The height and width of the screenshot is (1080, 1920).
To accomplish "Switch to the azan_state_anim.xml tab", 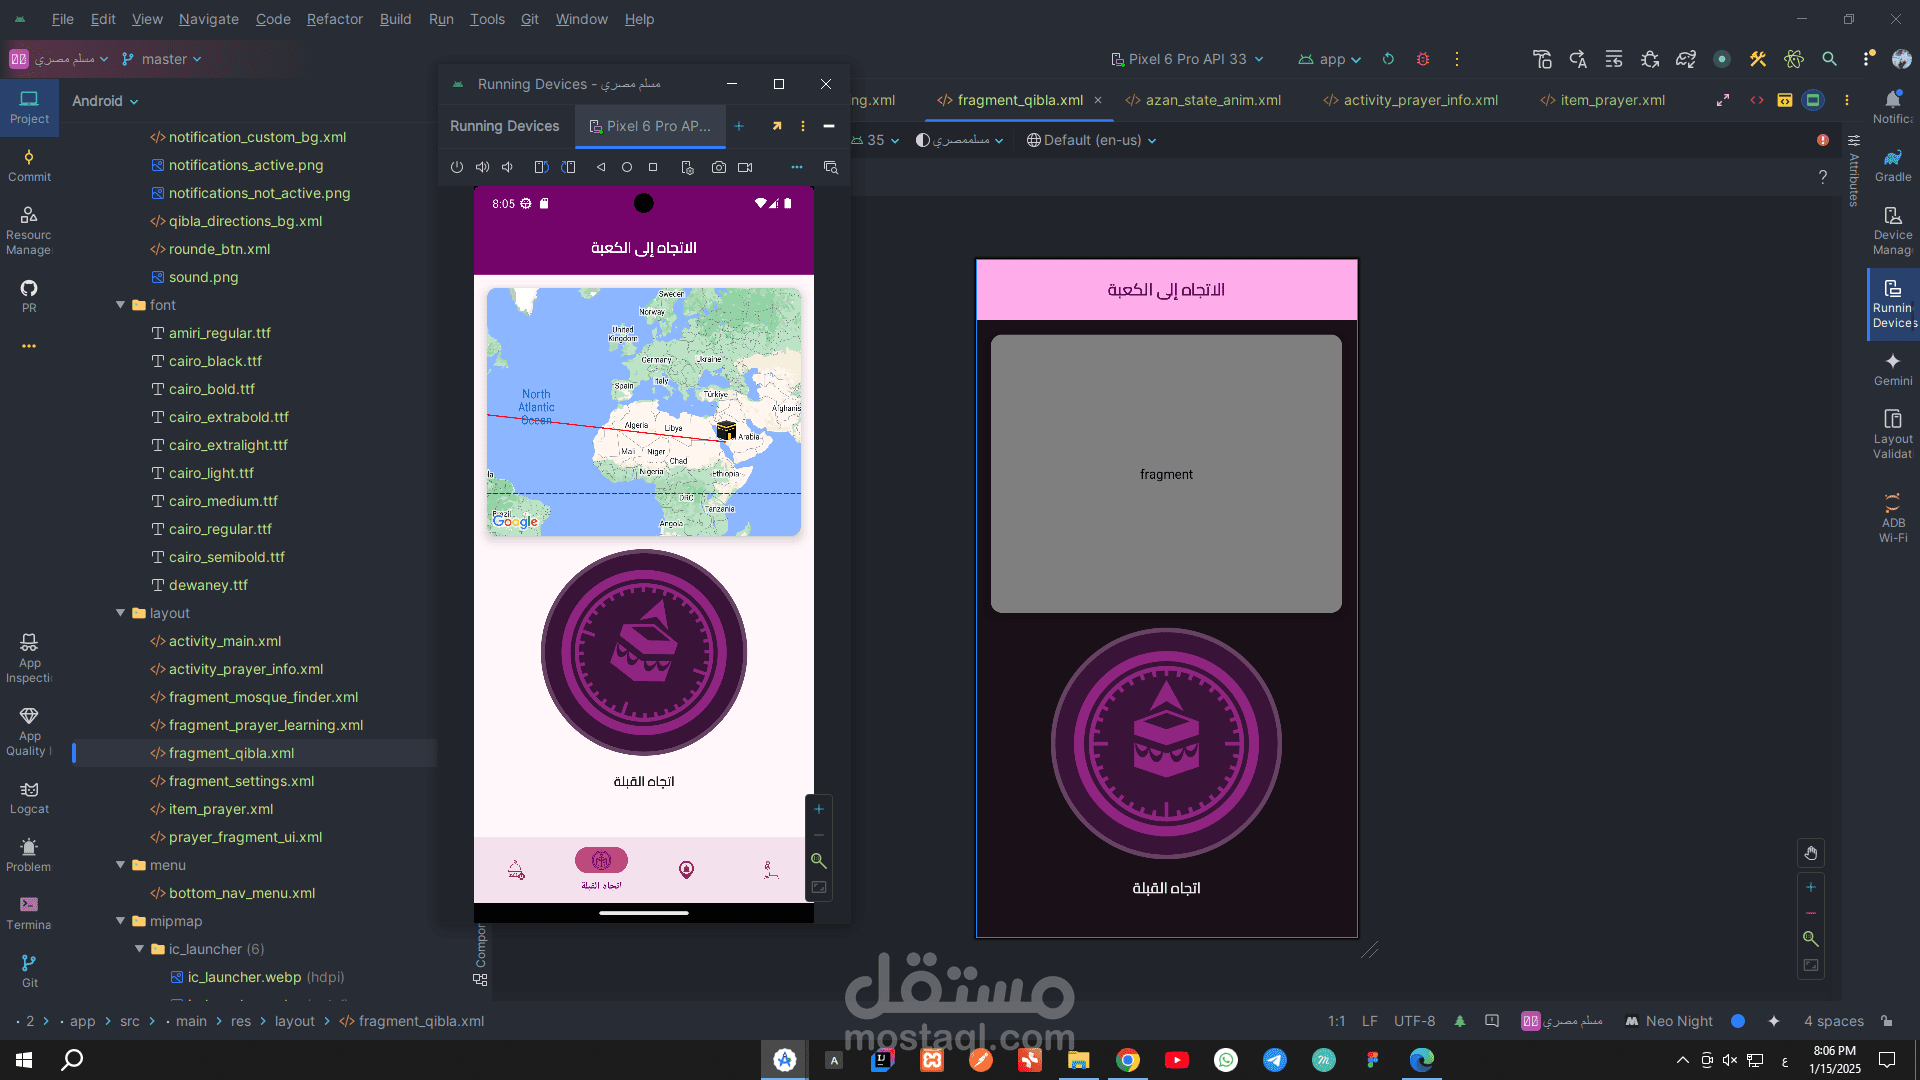I will coord(1212,100).
